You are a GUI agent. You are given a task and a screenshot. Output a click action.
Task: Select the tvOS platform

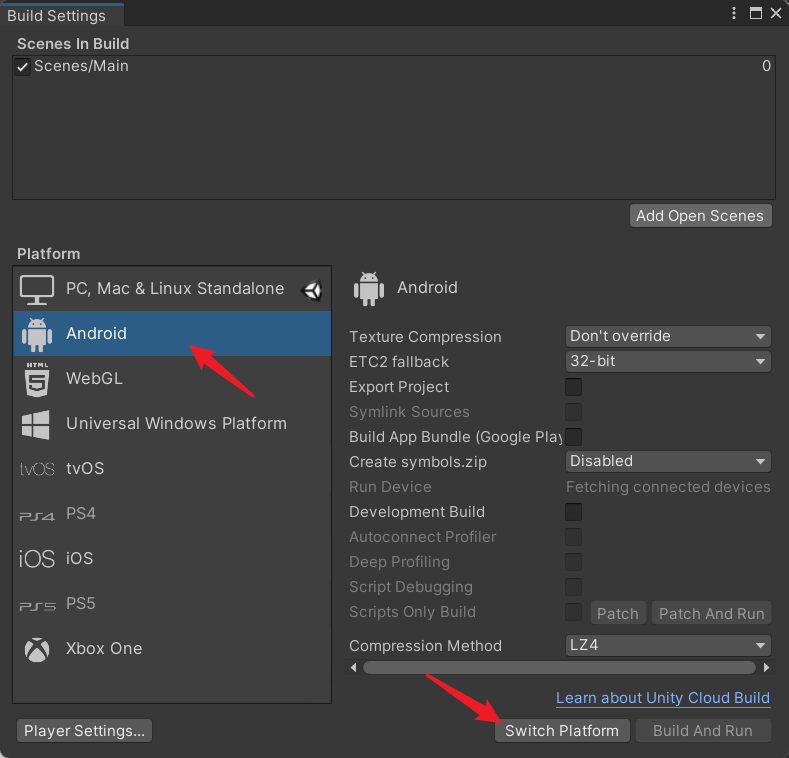click(x=172, y=469)
